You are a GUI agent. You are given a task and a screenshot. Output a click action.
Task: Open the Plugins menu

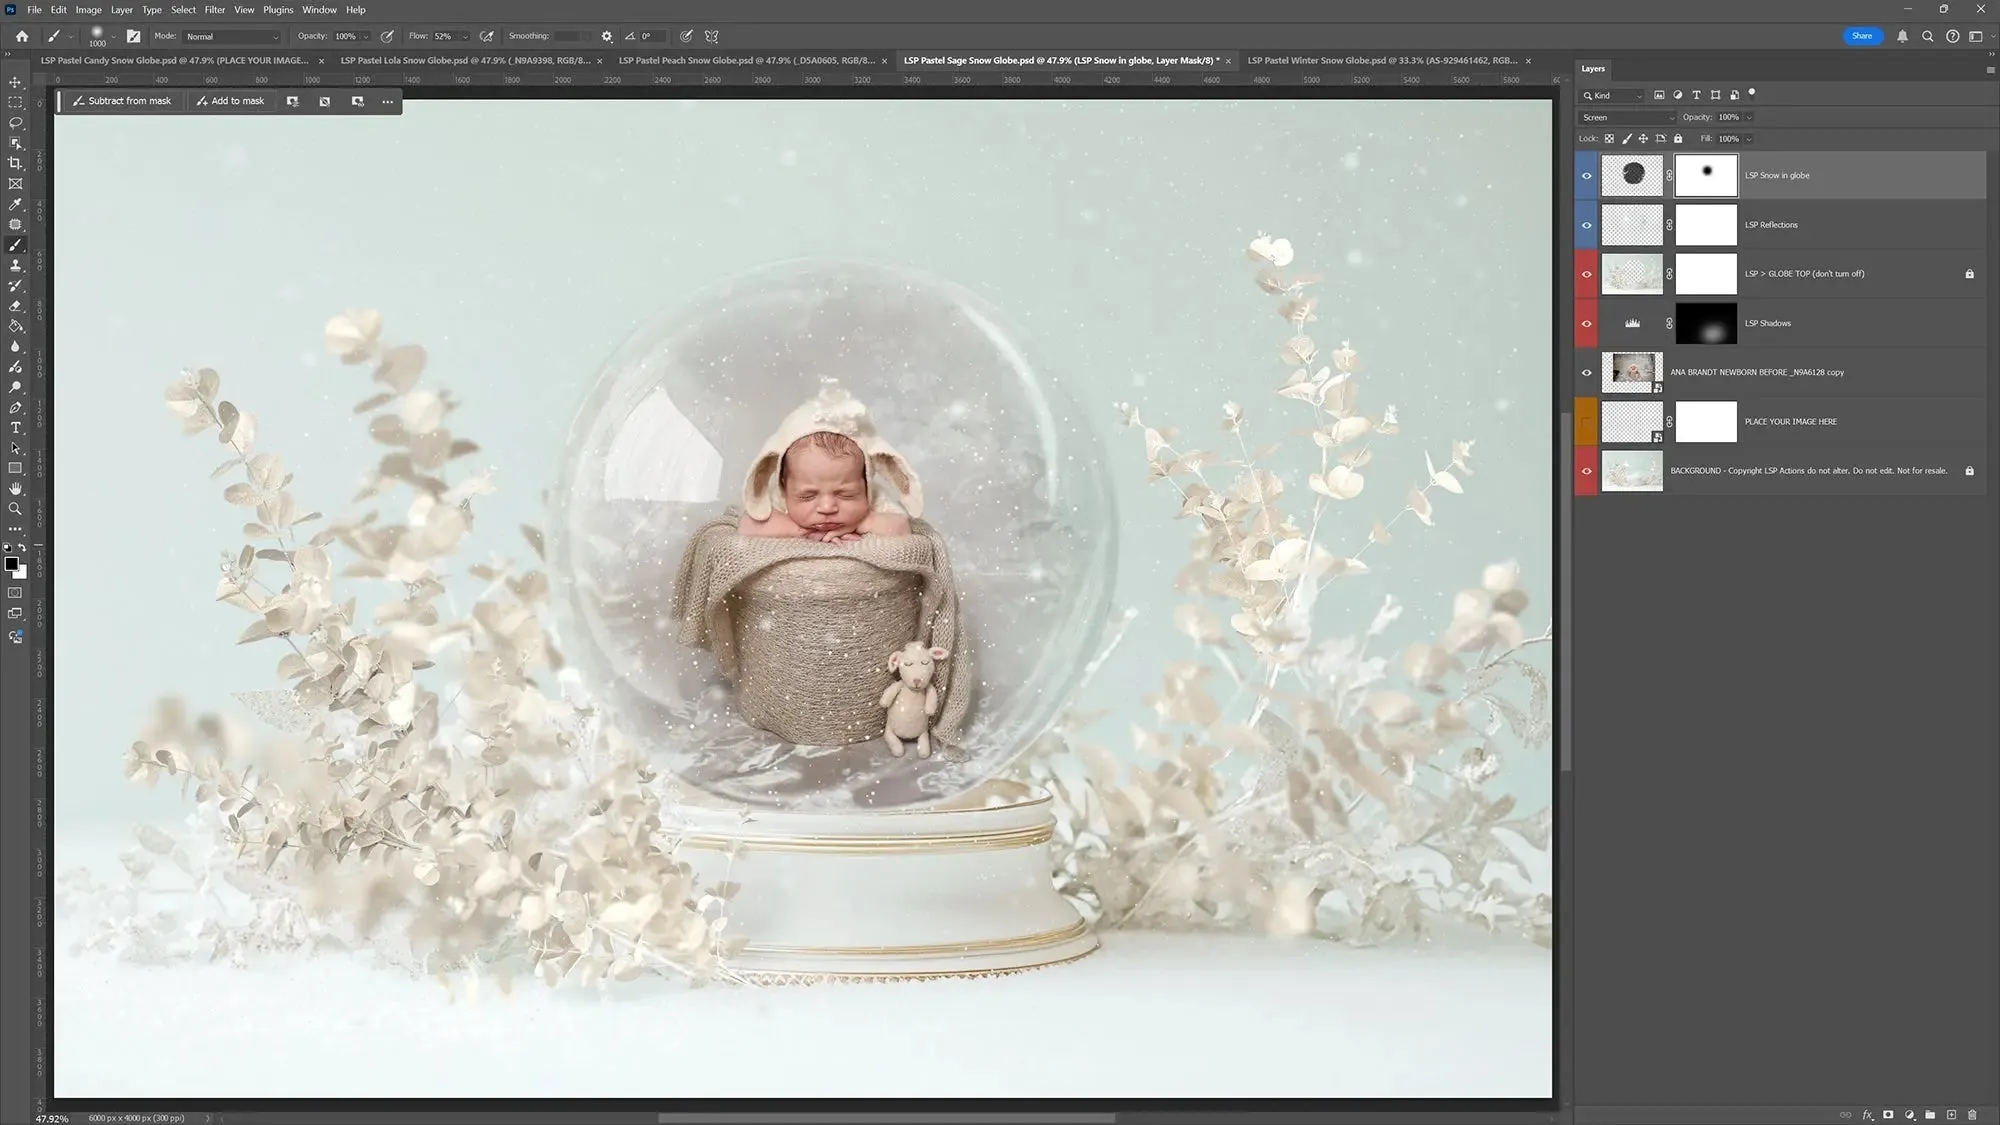click(x=278, y=9)
